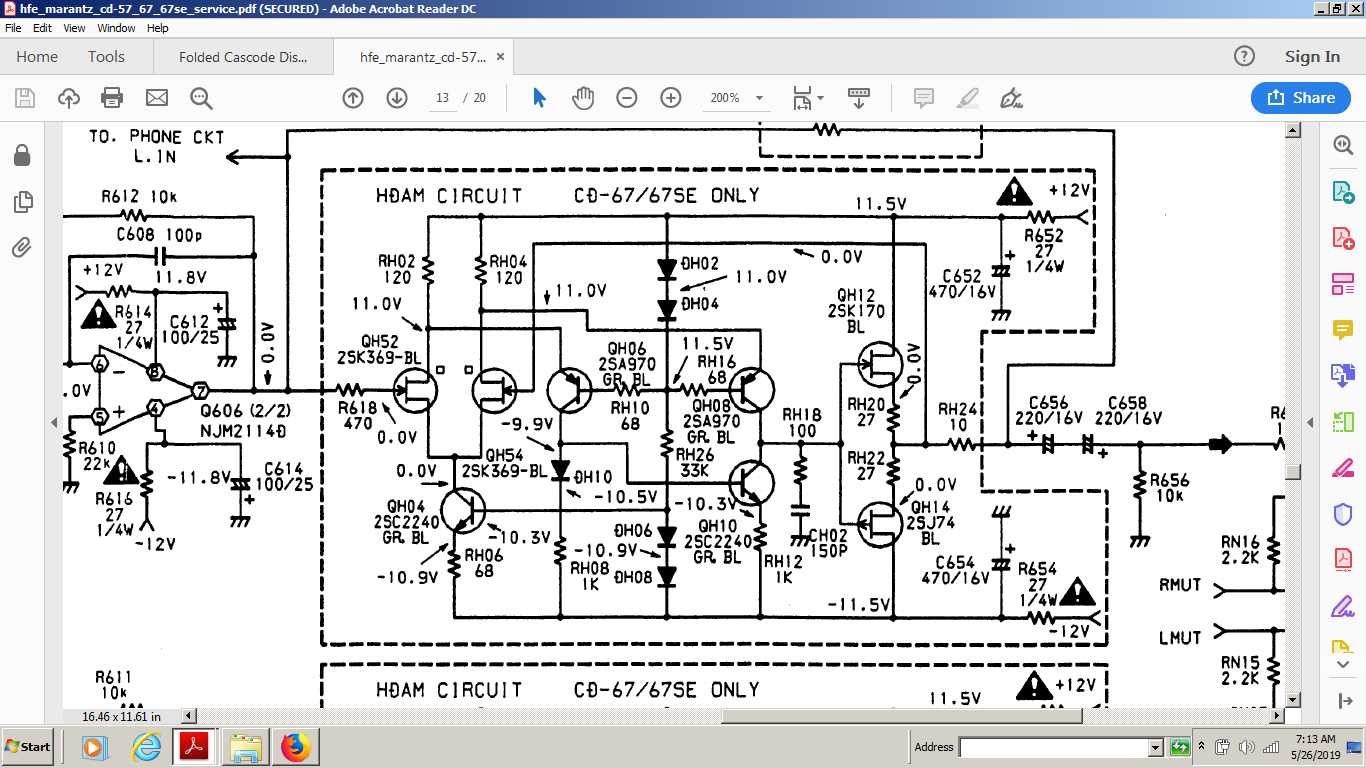Open the Window menu
This screenshot has height=768, width=1366.
116,28
